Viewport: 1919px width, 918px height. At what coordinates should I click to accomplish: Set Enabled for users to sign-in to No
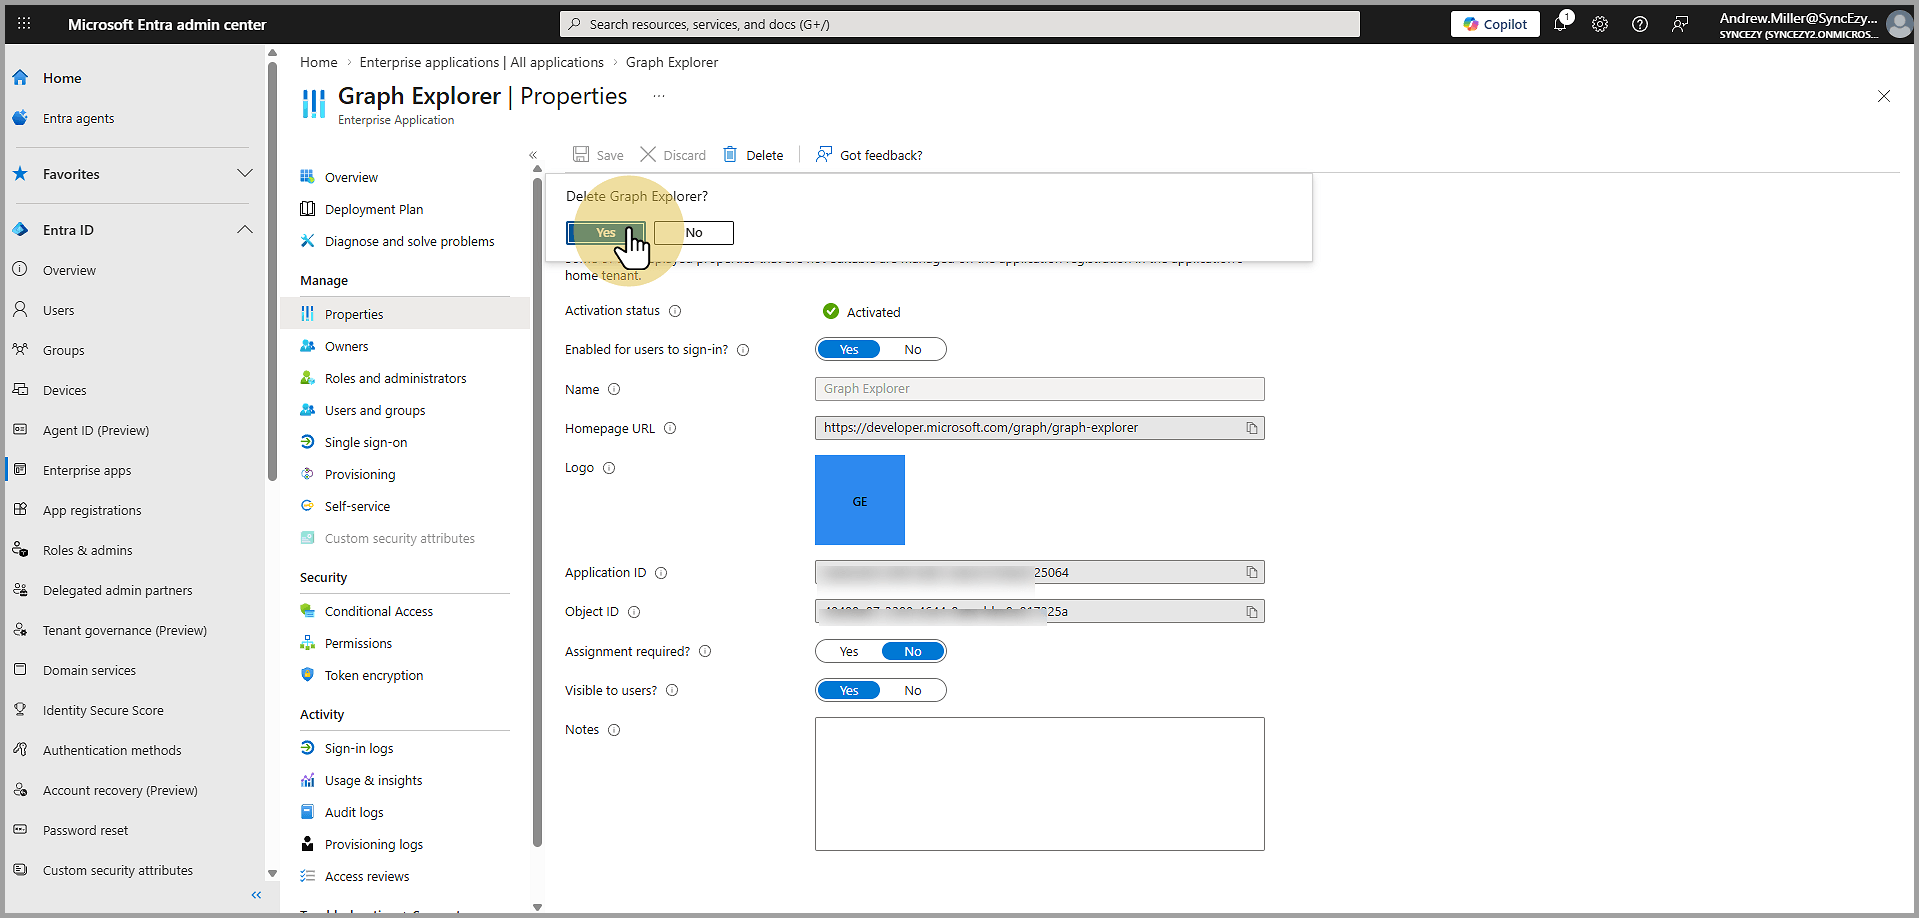(912, 349)
